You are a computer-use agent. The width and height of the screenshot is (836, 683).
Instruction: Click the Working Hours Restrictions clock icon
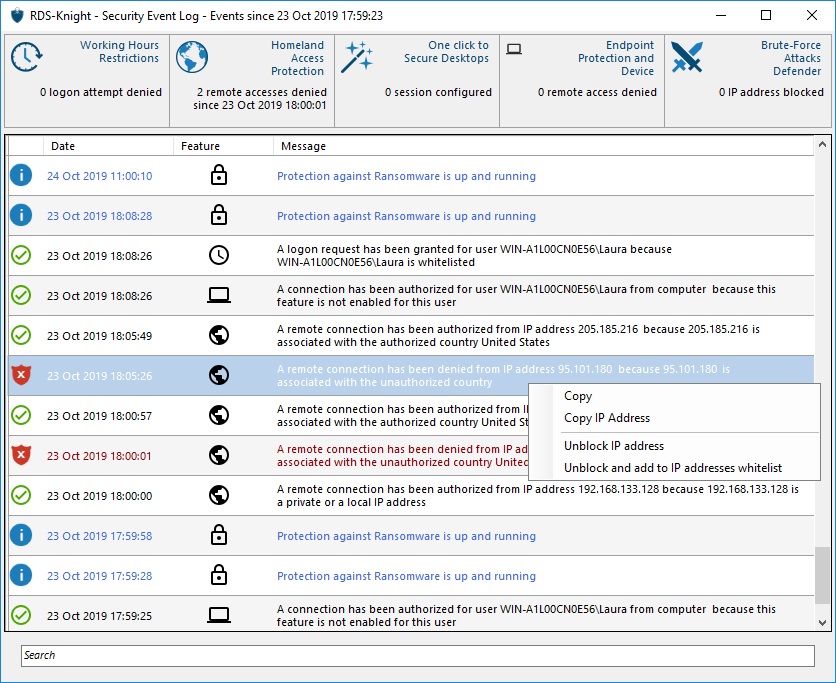27,57
